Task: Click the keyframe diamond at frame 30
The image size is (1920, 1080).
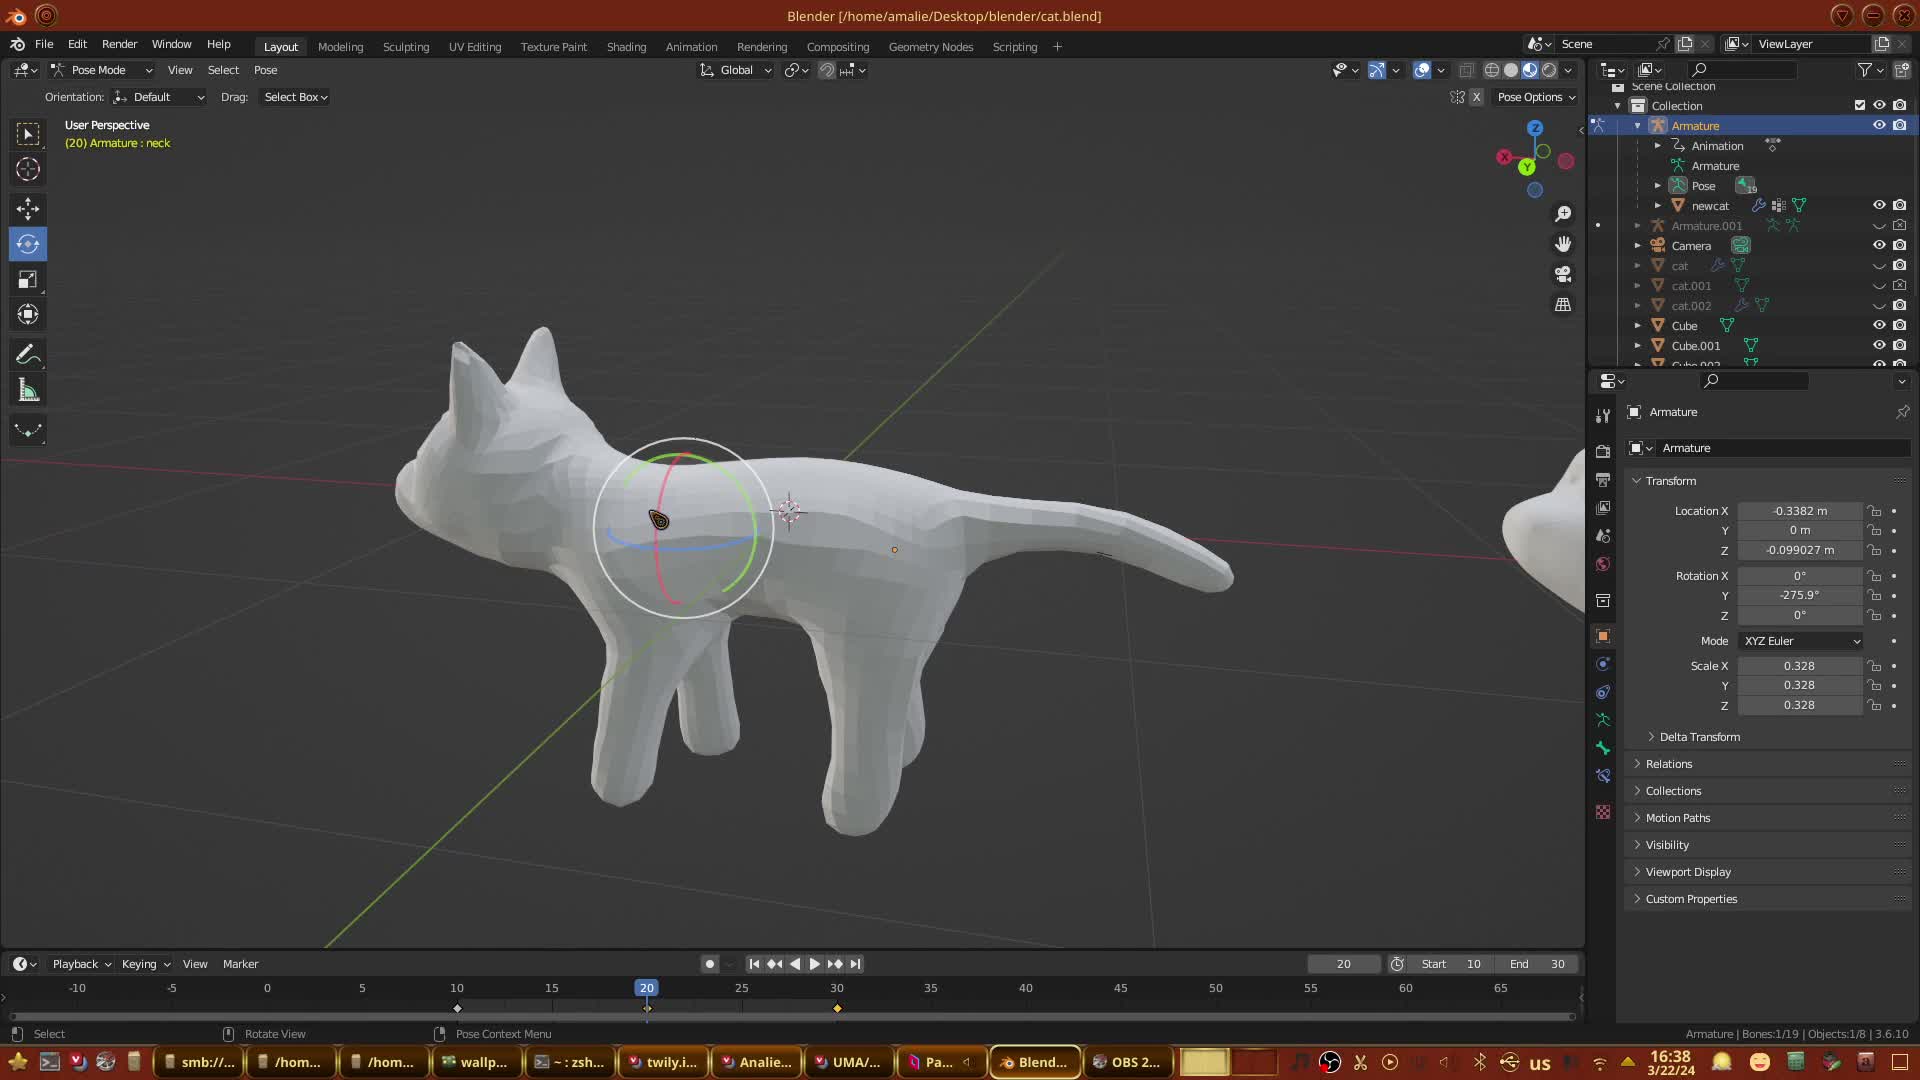Action: [x=837, y=1008]
